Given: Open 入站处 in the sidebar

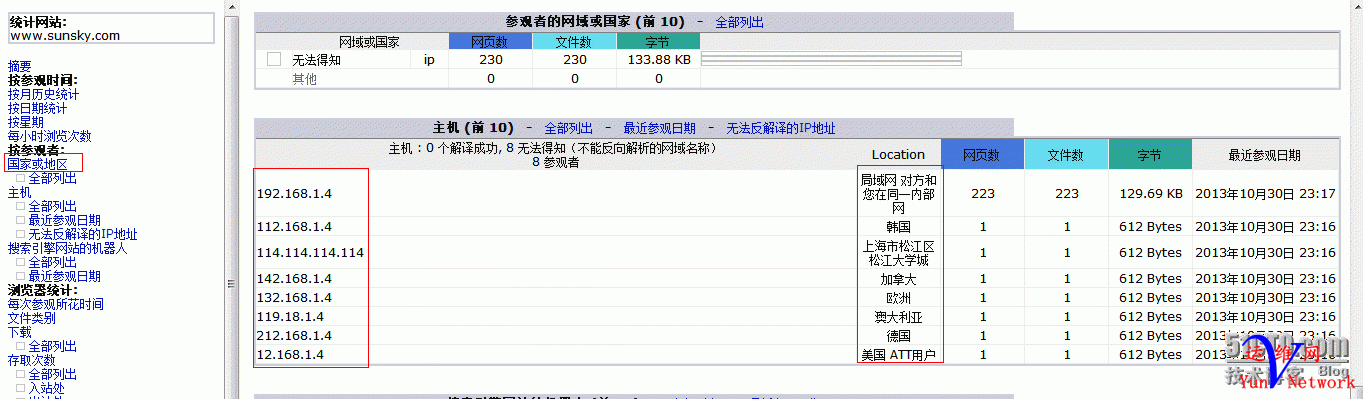Looking at the screenshot, I should click(47, 388).
